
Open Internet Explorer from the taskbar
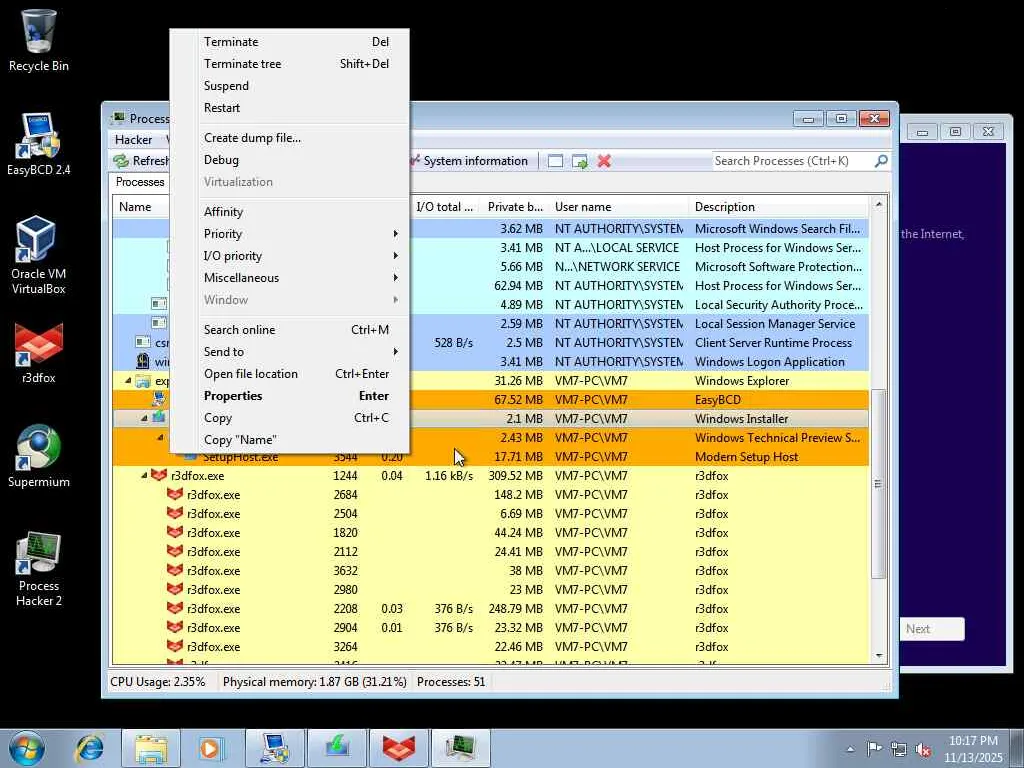[x=89, y=748]
